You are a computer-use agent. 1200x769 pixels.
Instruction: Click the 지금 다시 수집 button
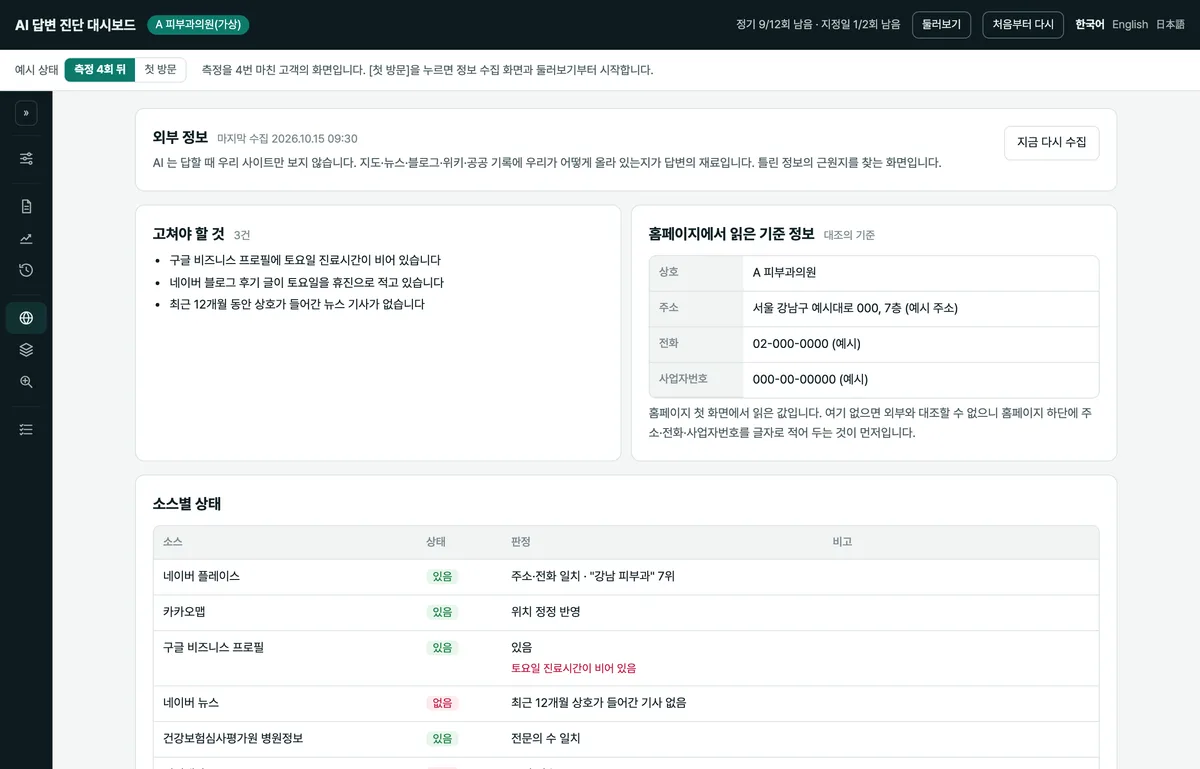(1051, 143)
